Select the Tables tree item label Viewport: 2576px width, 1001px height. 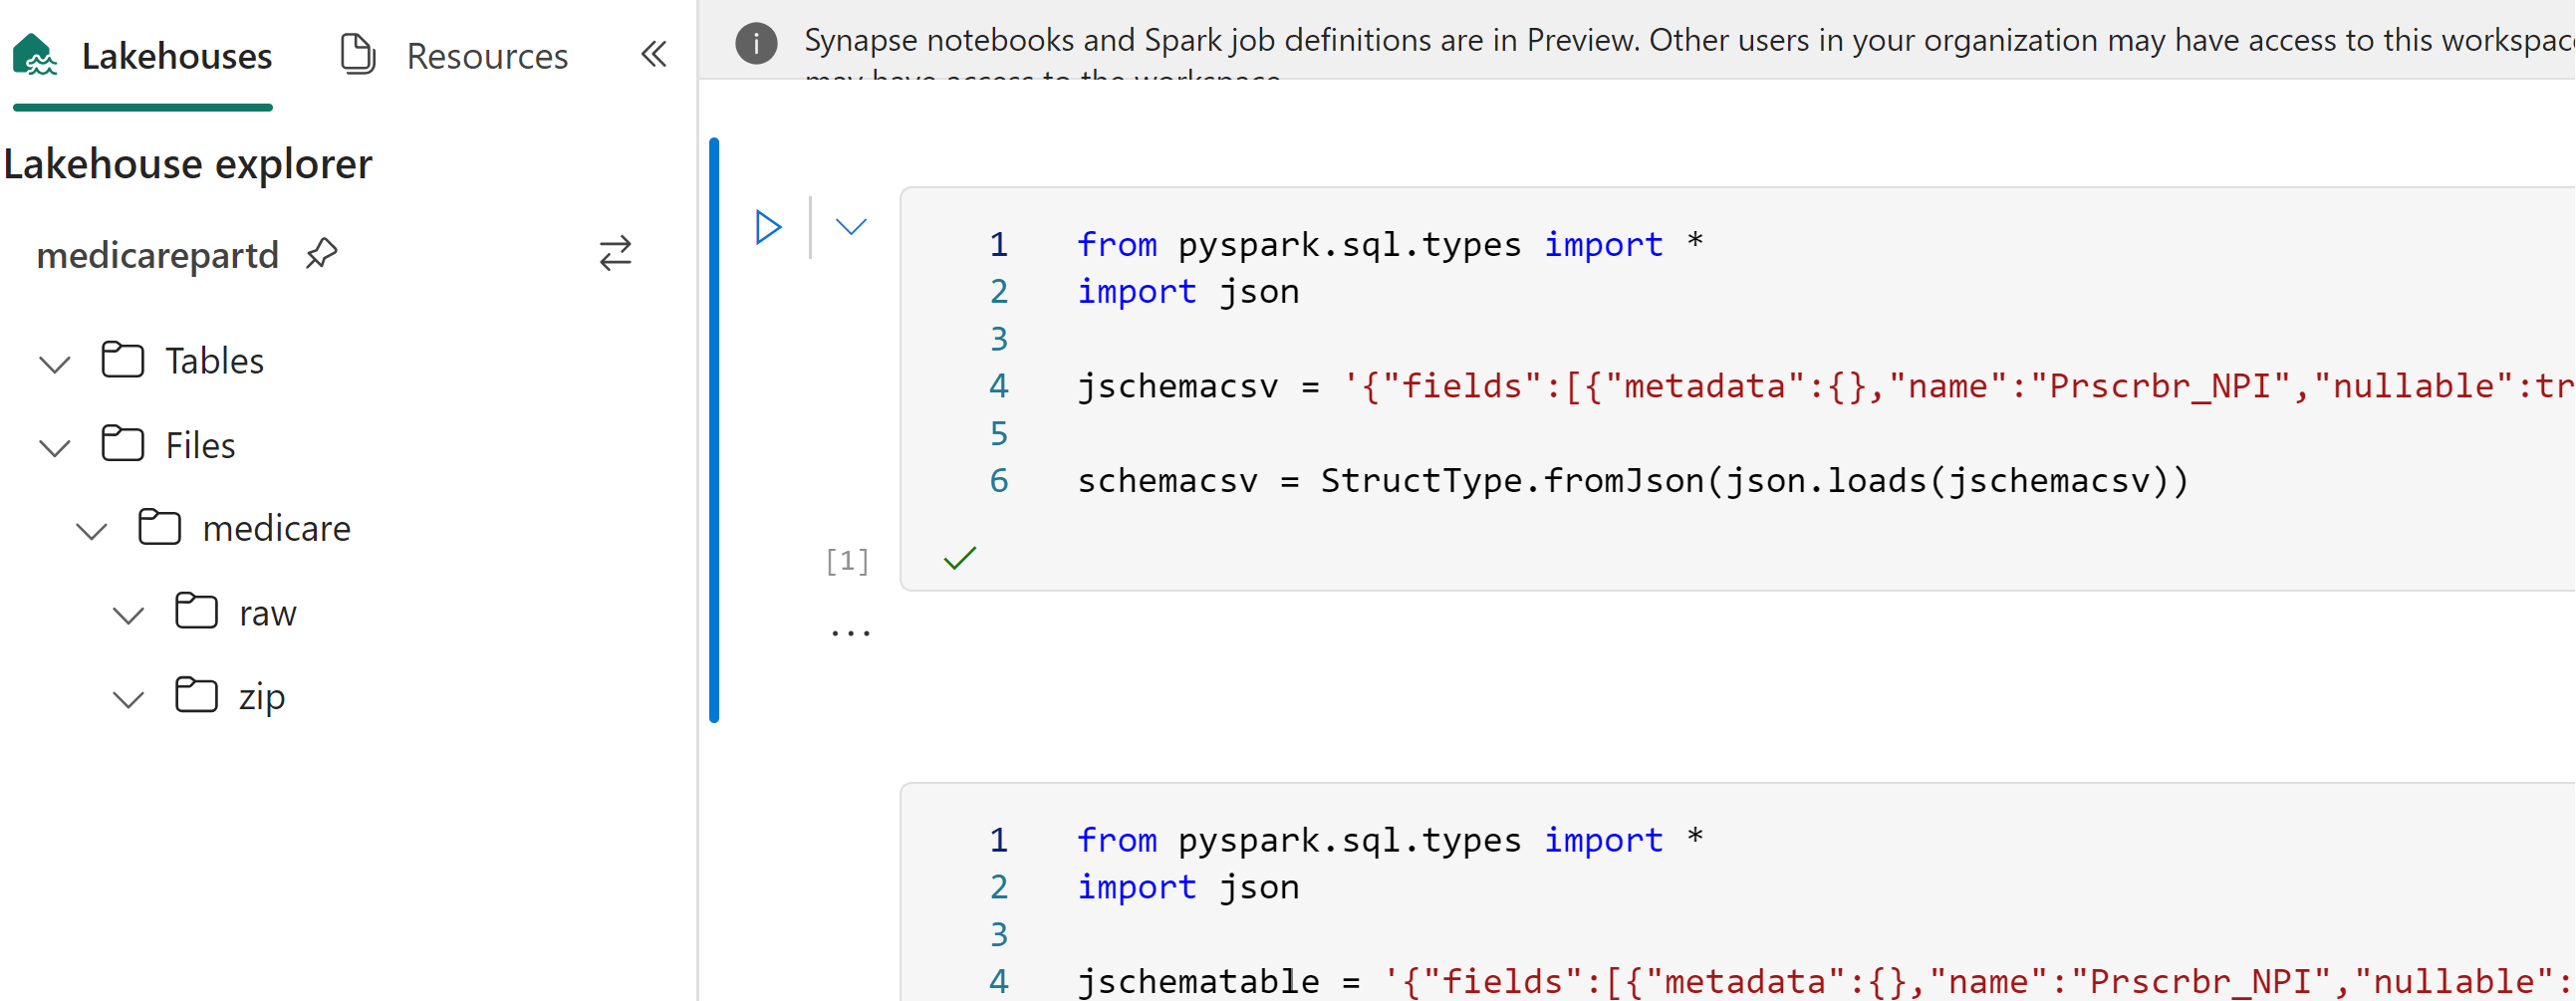[215, 360]
